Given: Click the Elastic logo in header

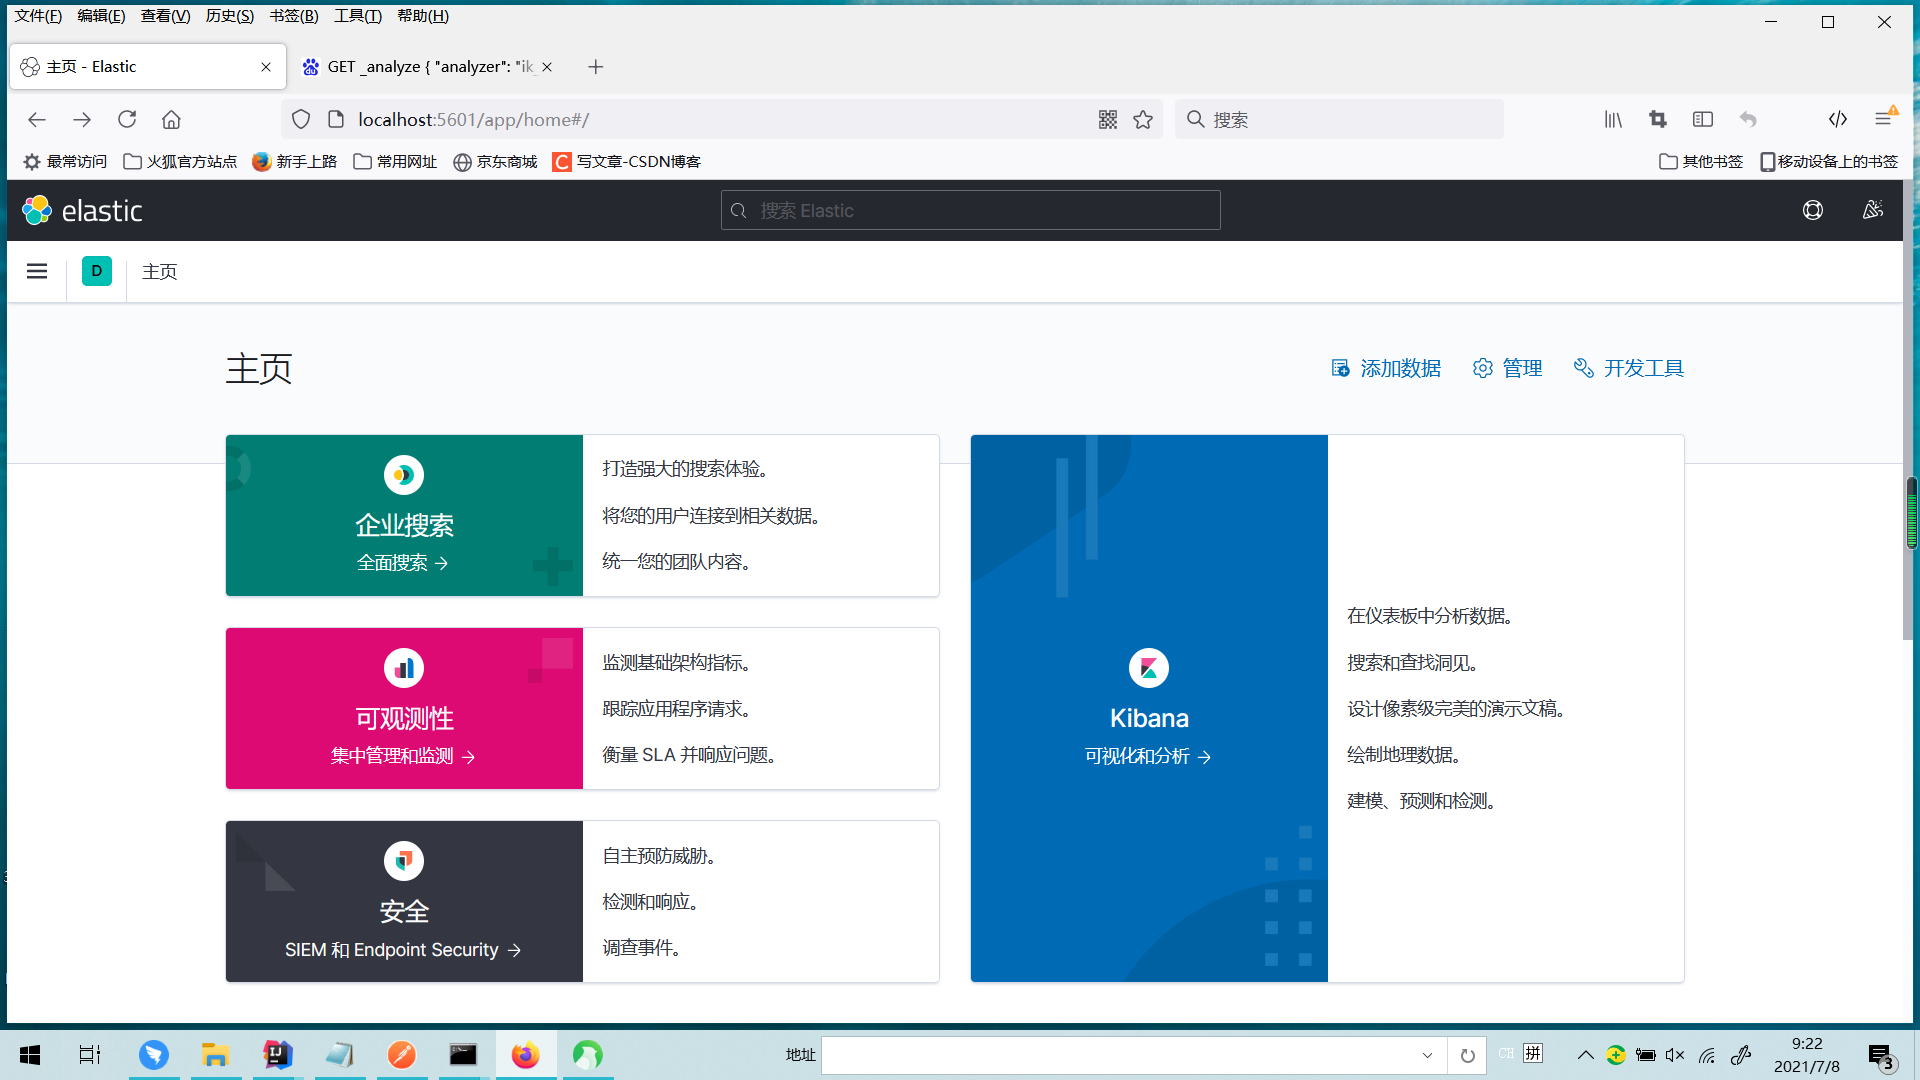Looking at the screenshot, I should pyautogui.click(x=82, y=211).
